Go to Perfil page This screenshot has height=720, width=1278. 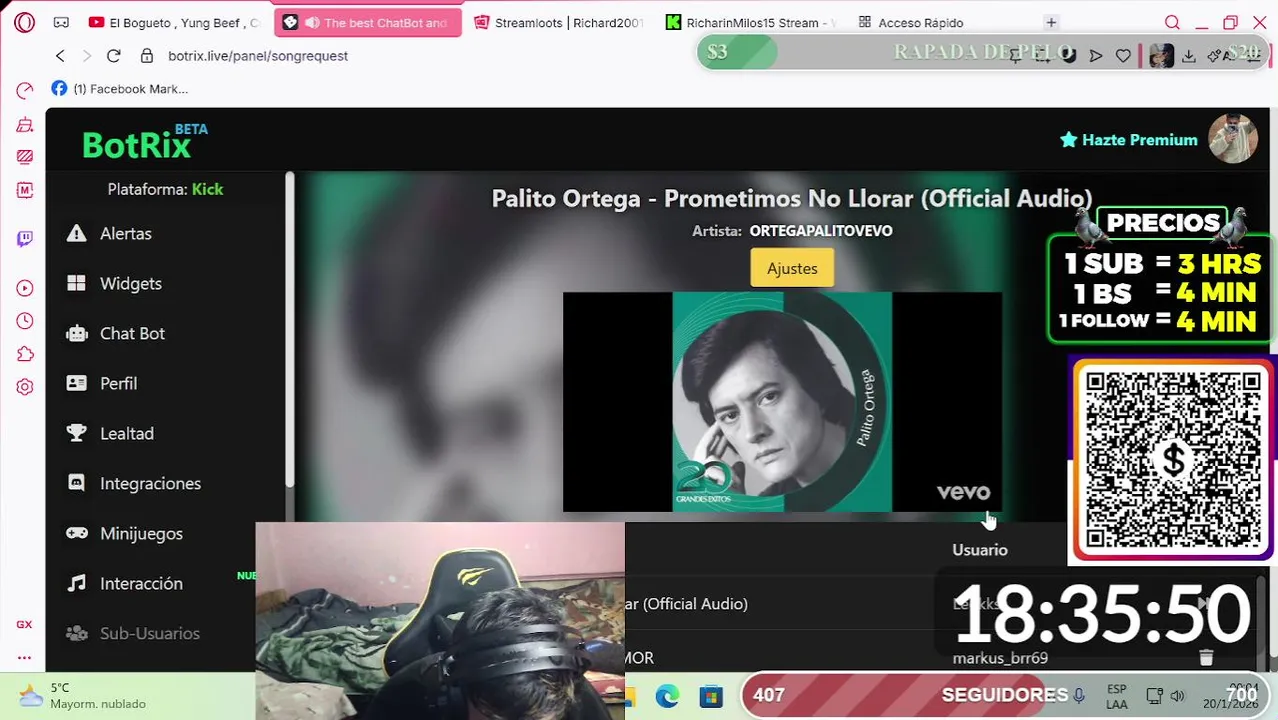point(118,383)
